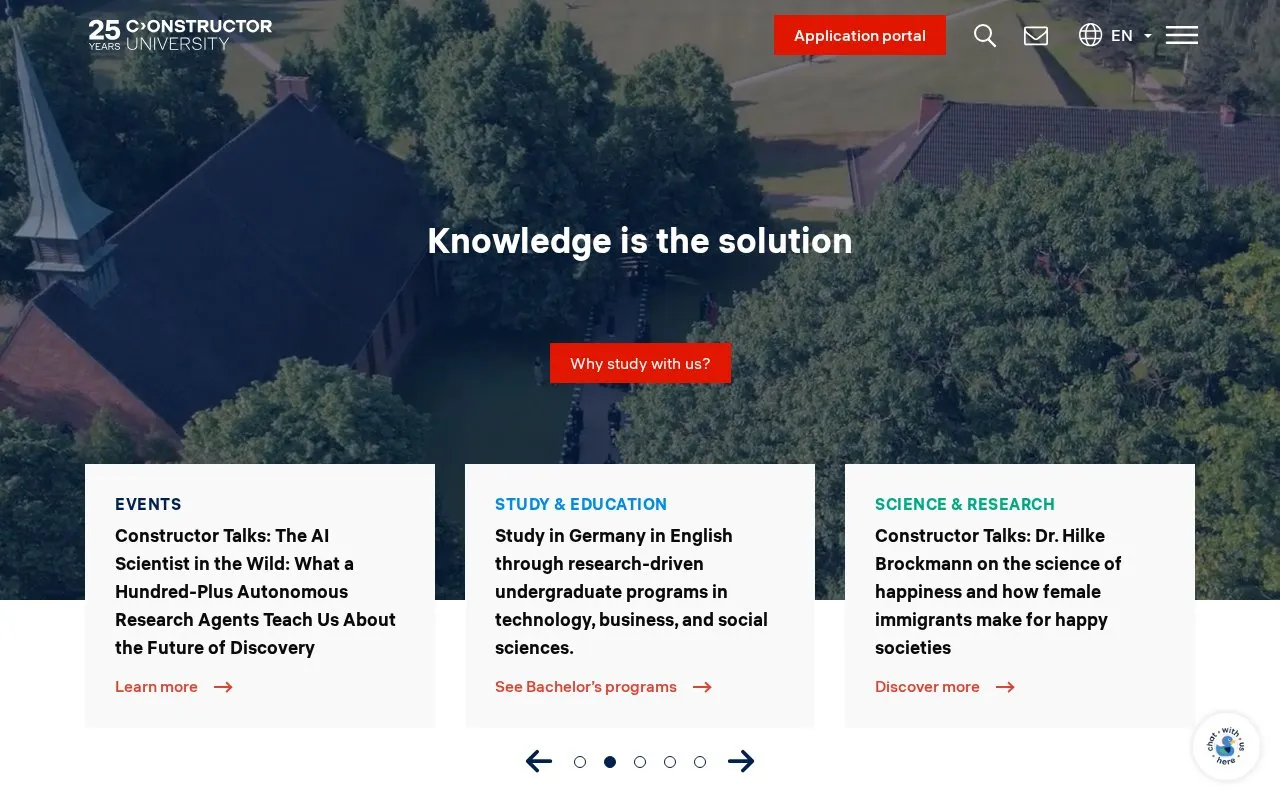Viewport: 1280px width, 800px height.
Task: Advance carousel with right arrow
Action: pos(741,762)
